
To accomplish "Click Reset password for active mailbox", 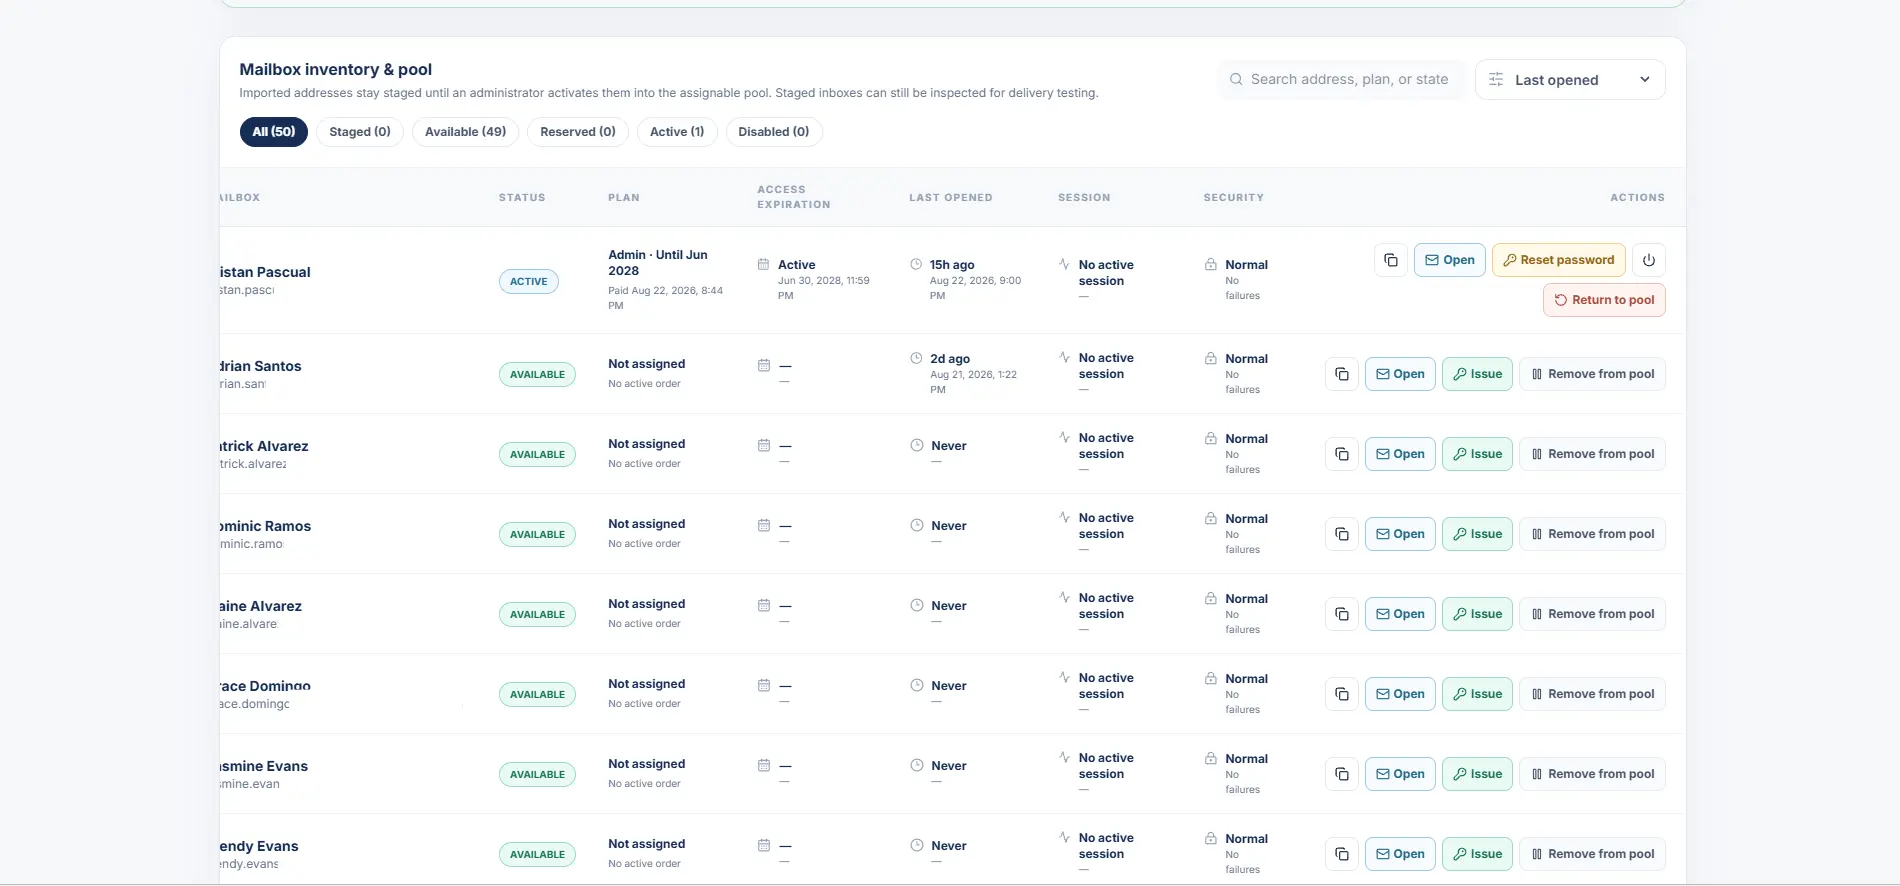I will 1558,260.
